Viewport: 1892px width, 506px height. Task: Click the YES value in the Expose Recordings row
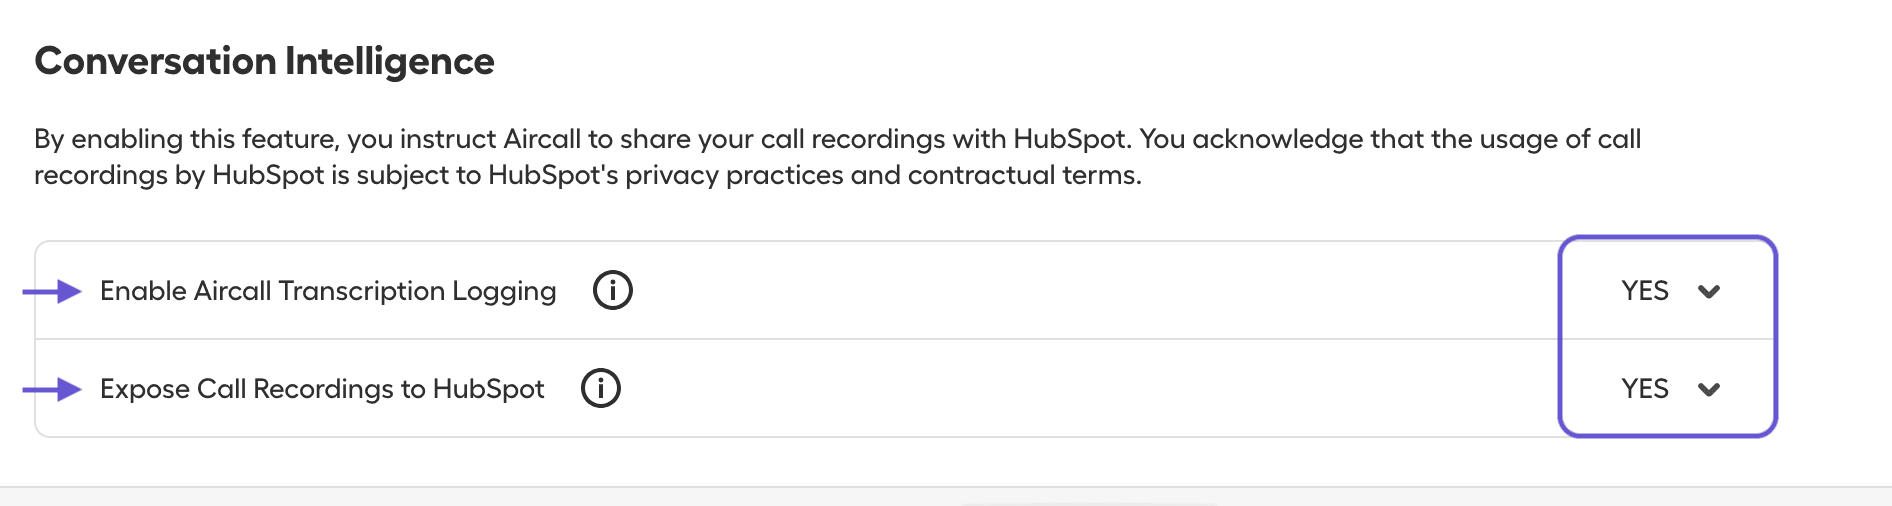1645,388
